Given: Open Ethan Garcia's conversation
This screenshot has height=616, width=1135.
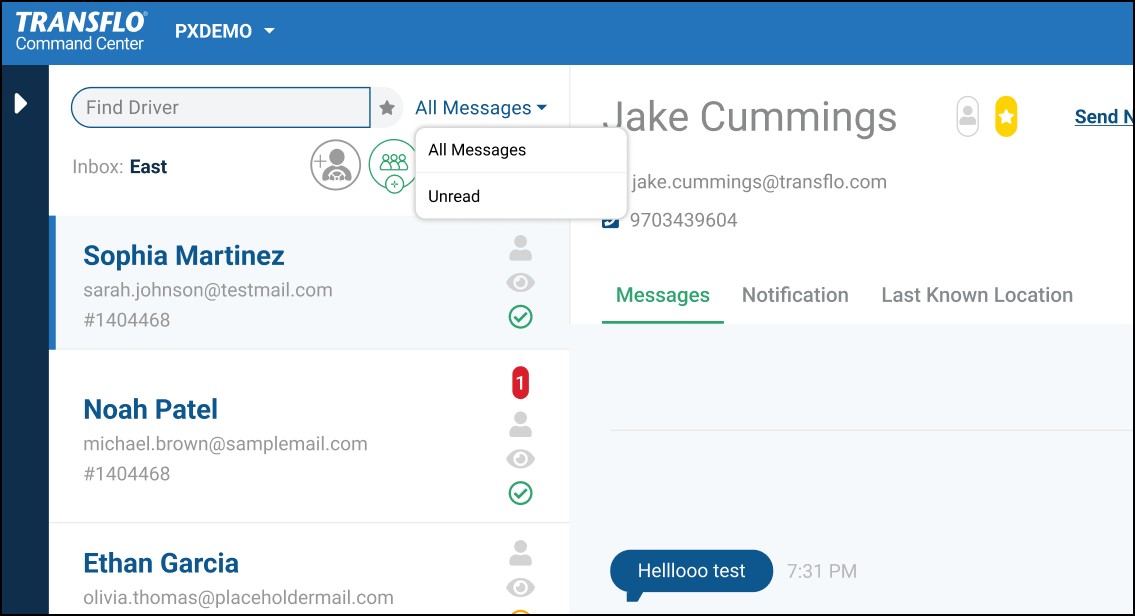Looking at the screenshot, I should pyautogui.click(x=161, y=563).
